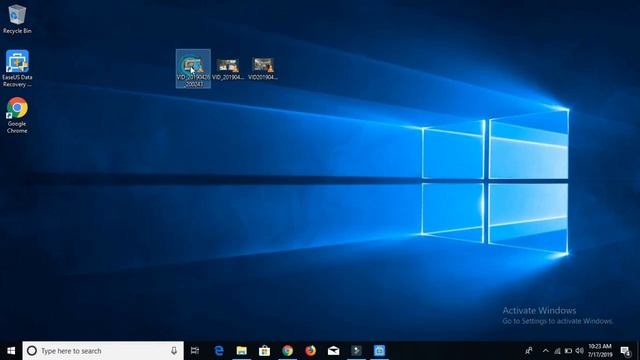The width and height of the screenshot is (640, 360).
Task: Switch to the dark media app on the taskbar
Action: click(x=356, y=351)
